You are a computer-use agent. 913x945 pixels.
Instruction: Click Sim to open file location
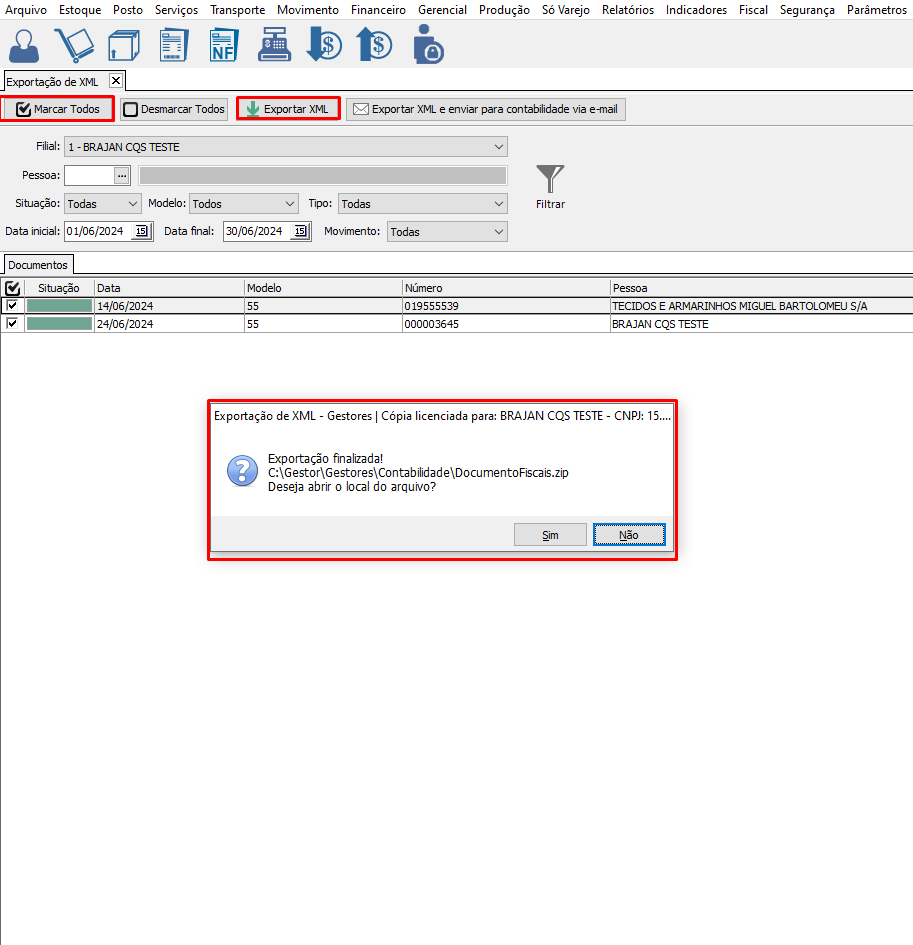click(x=550, y=535)
